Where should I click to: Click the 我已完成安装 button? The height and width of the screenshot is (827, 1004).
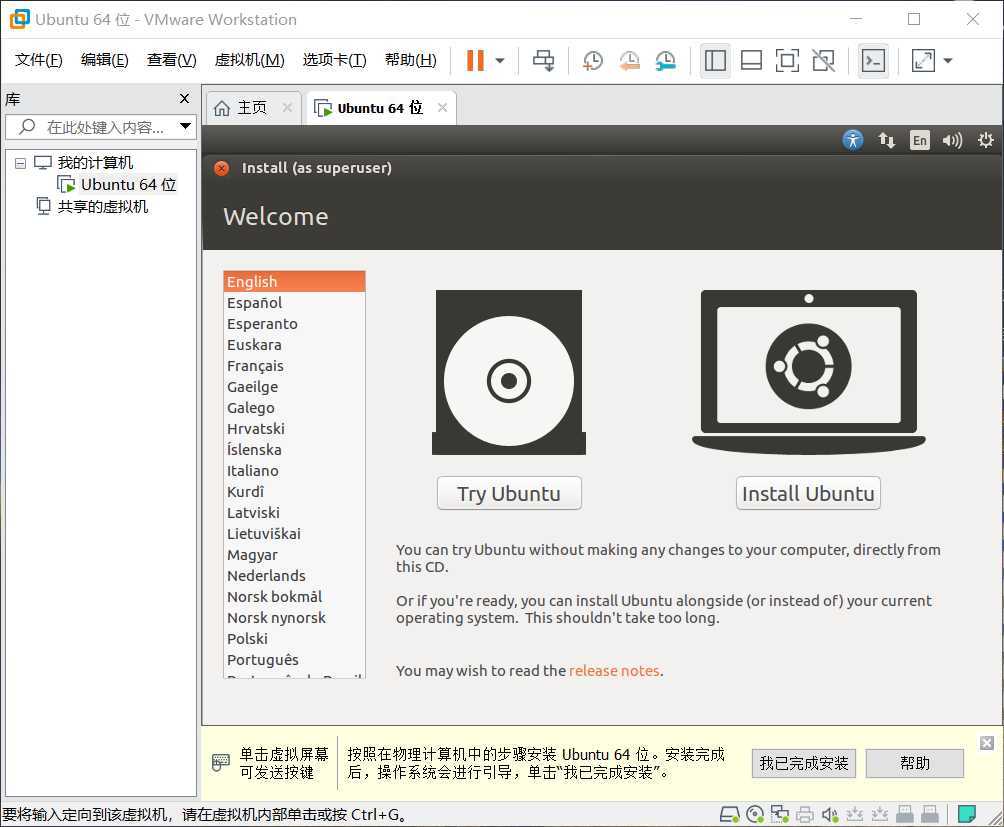click(x=804, y=764)
